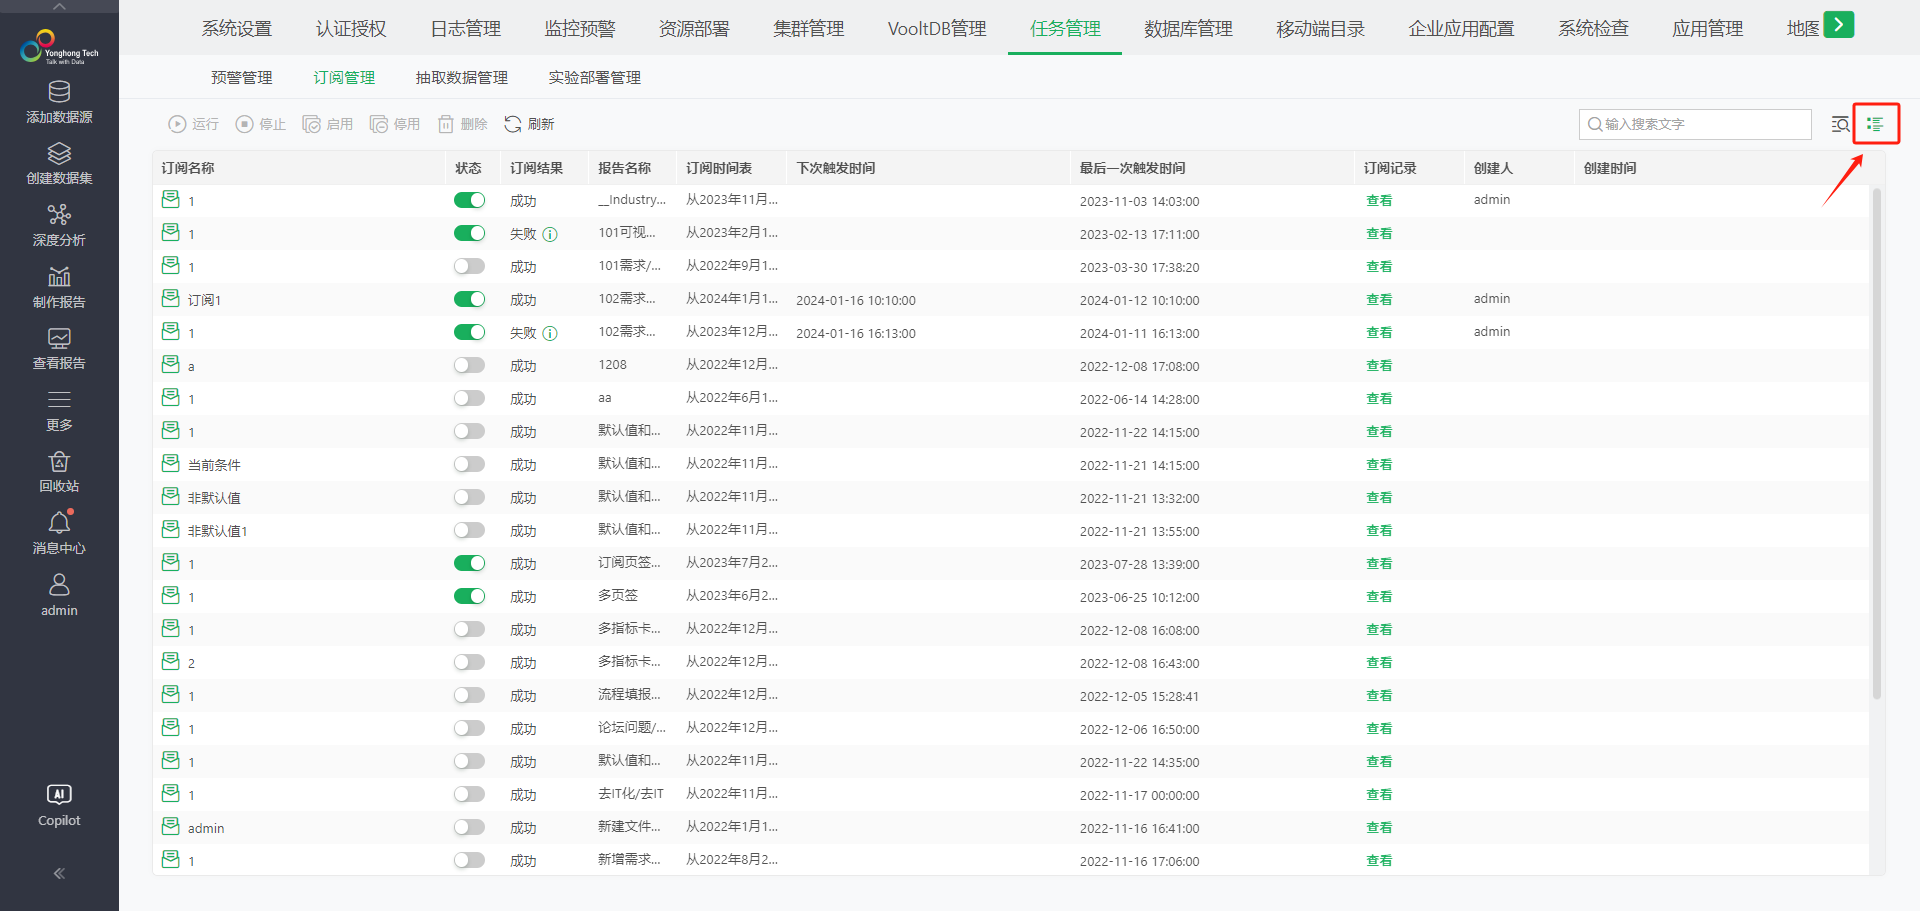
Task: Enable the status toggle for row 当前条件
Action: pyautogui.click(x=469, y=463)
